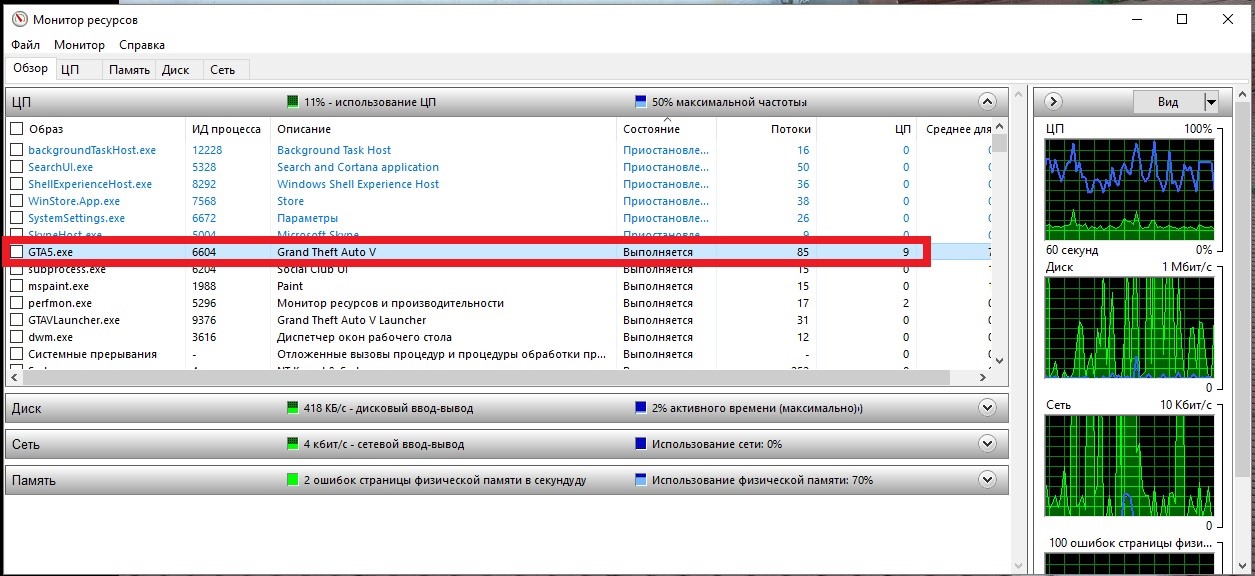Sort by Среднее для column header

[955, 129]
